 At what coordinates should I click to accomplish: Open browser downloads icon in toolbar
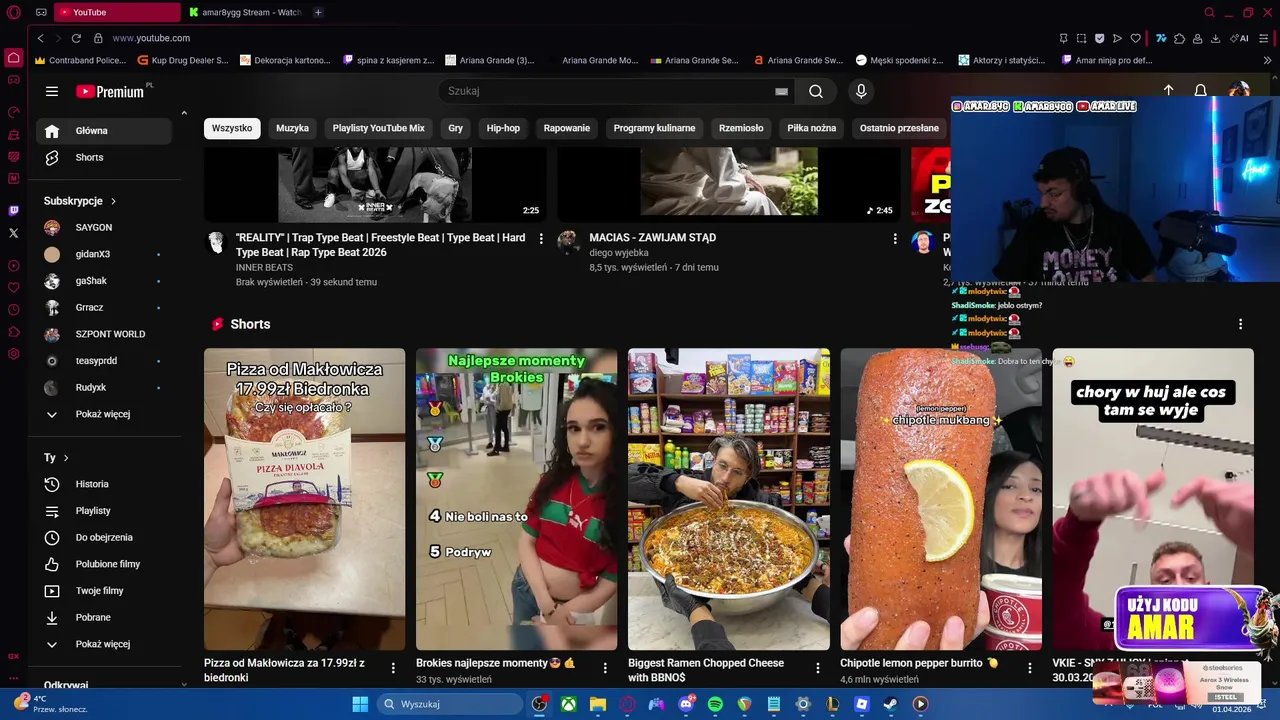pyautogui.click(x=1215, y=38)
